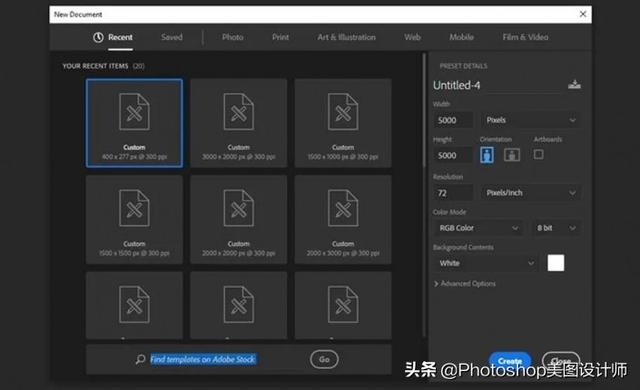Open the Mobile presets tab
Screen dimensions: 640x390
click(x=461, y=37)
